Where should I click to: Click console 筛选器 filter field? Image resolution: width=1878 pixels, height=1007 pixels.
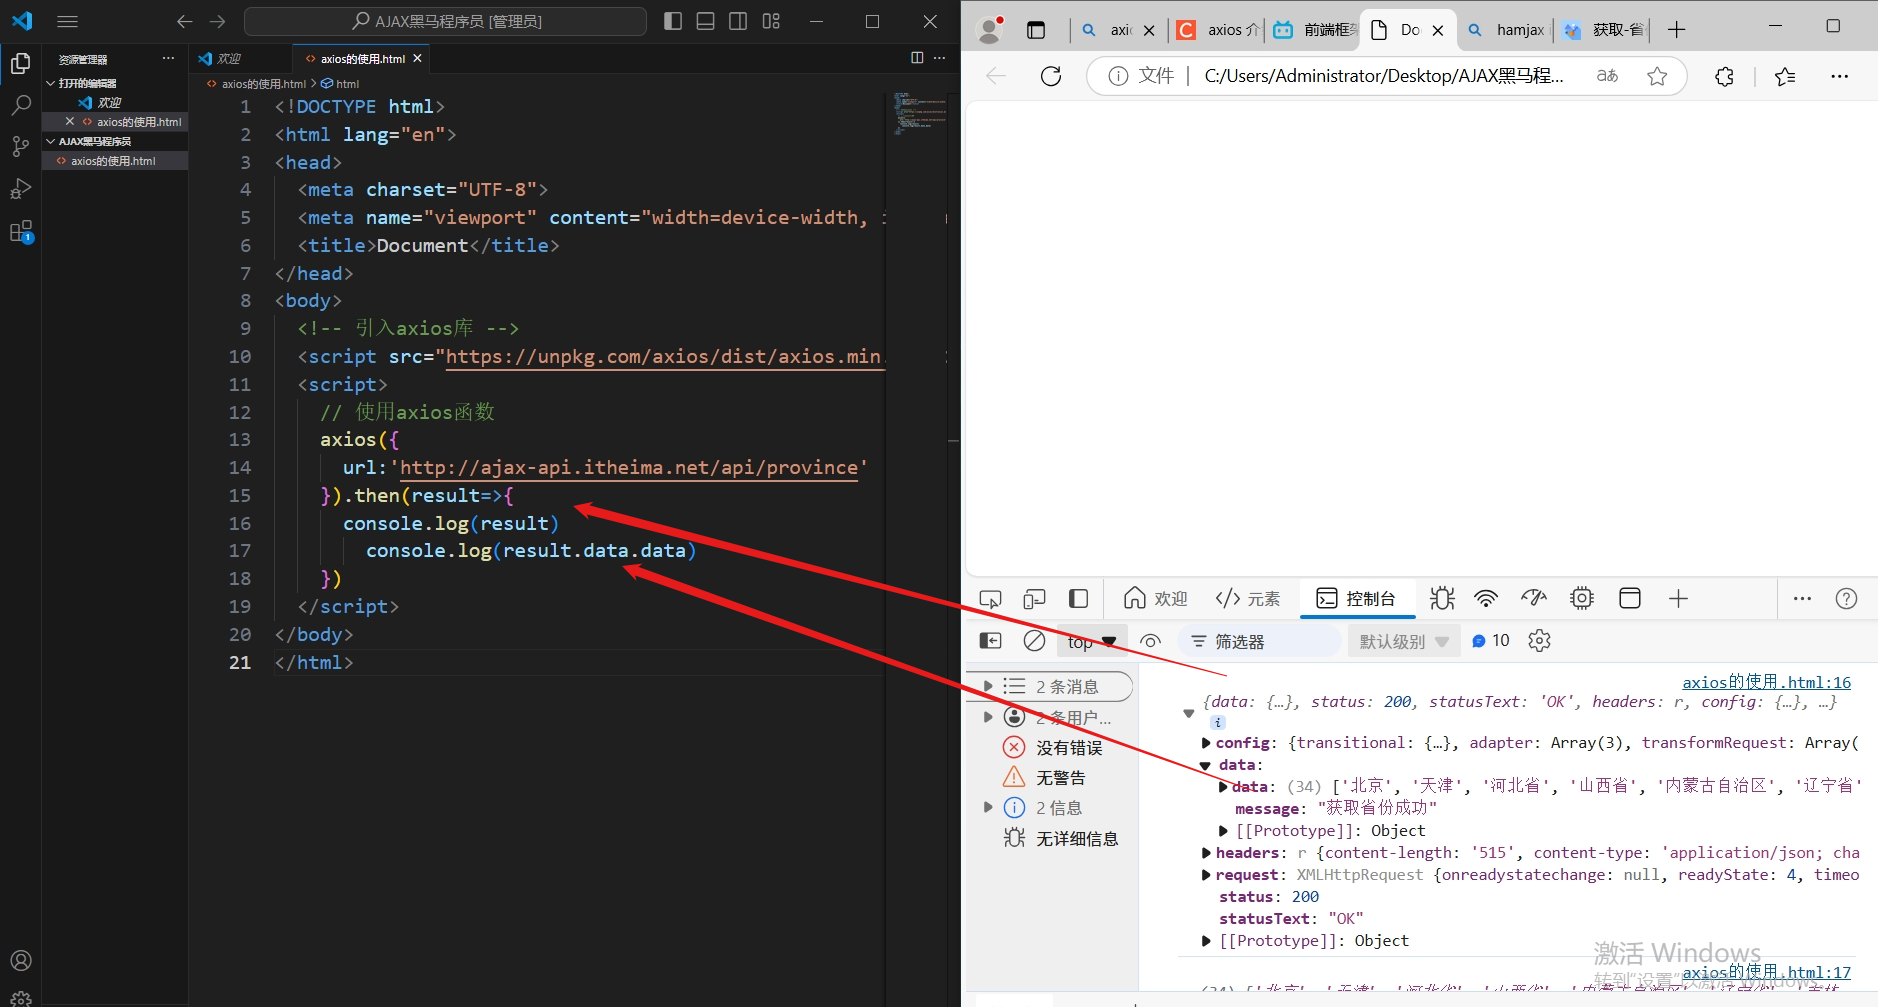(x=1260, y=642)
